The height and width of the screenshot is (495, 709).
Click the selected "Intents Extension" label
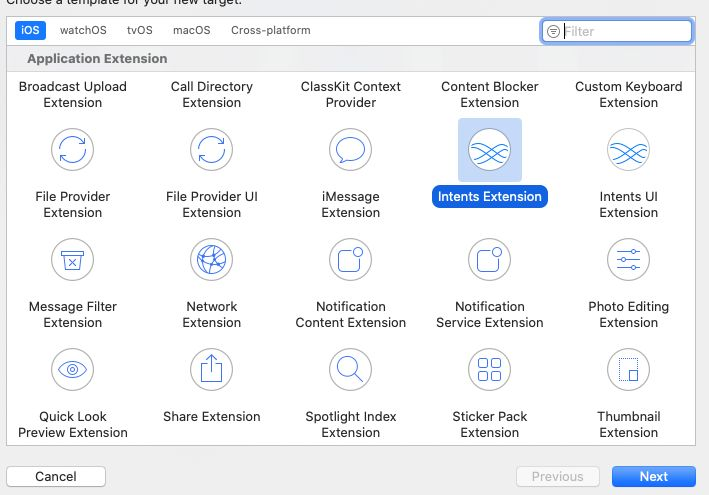[x=490, y=197]
